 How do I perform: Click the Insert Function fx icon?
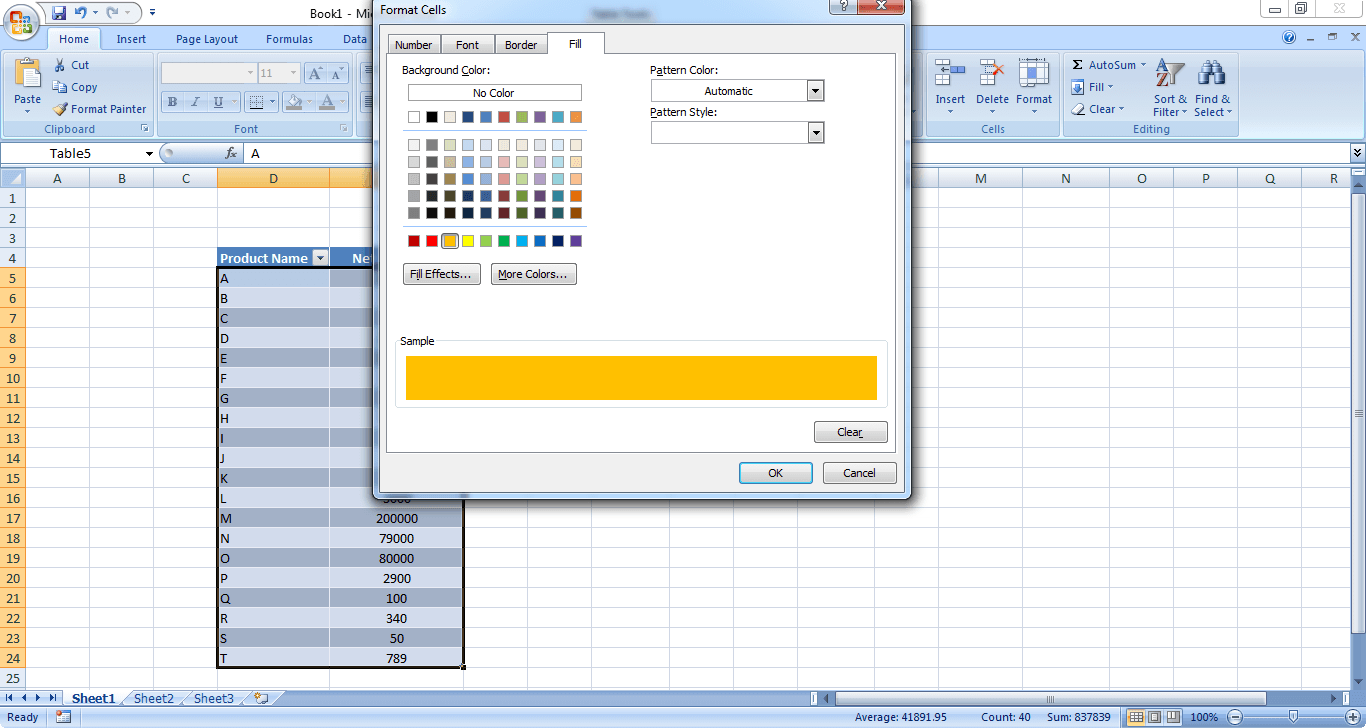point(231,153)
